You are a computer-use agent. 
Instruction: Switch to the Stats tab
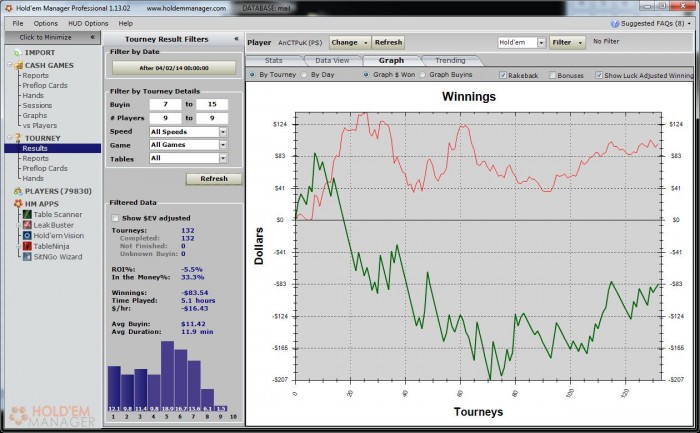click(x=273, y=60)
